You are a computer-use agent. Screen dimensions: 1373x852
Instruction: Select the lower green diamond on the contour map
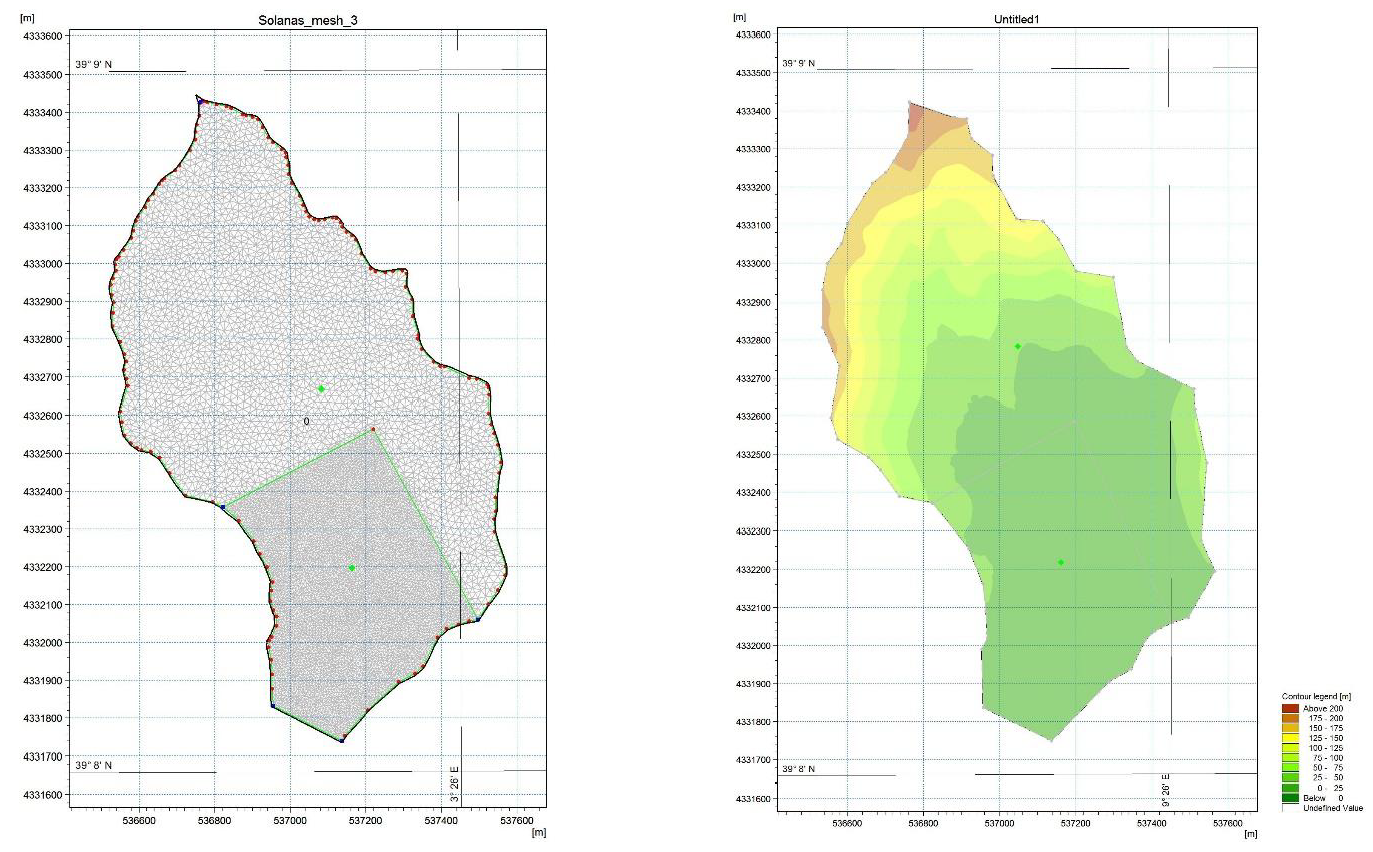pos(1061,562)
